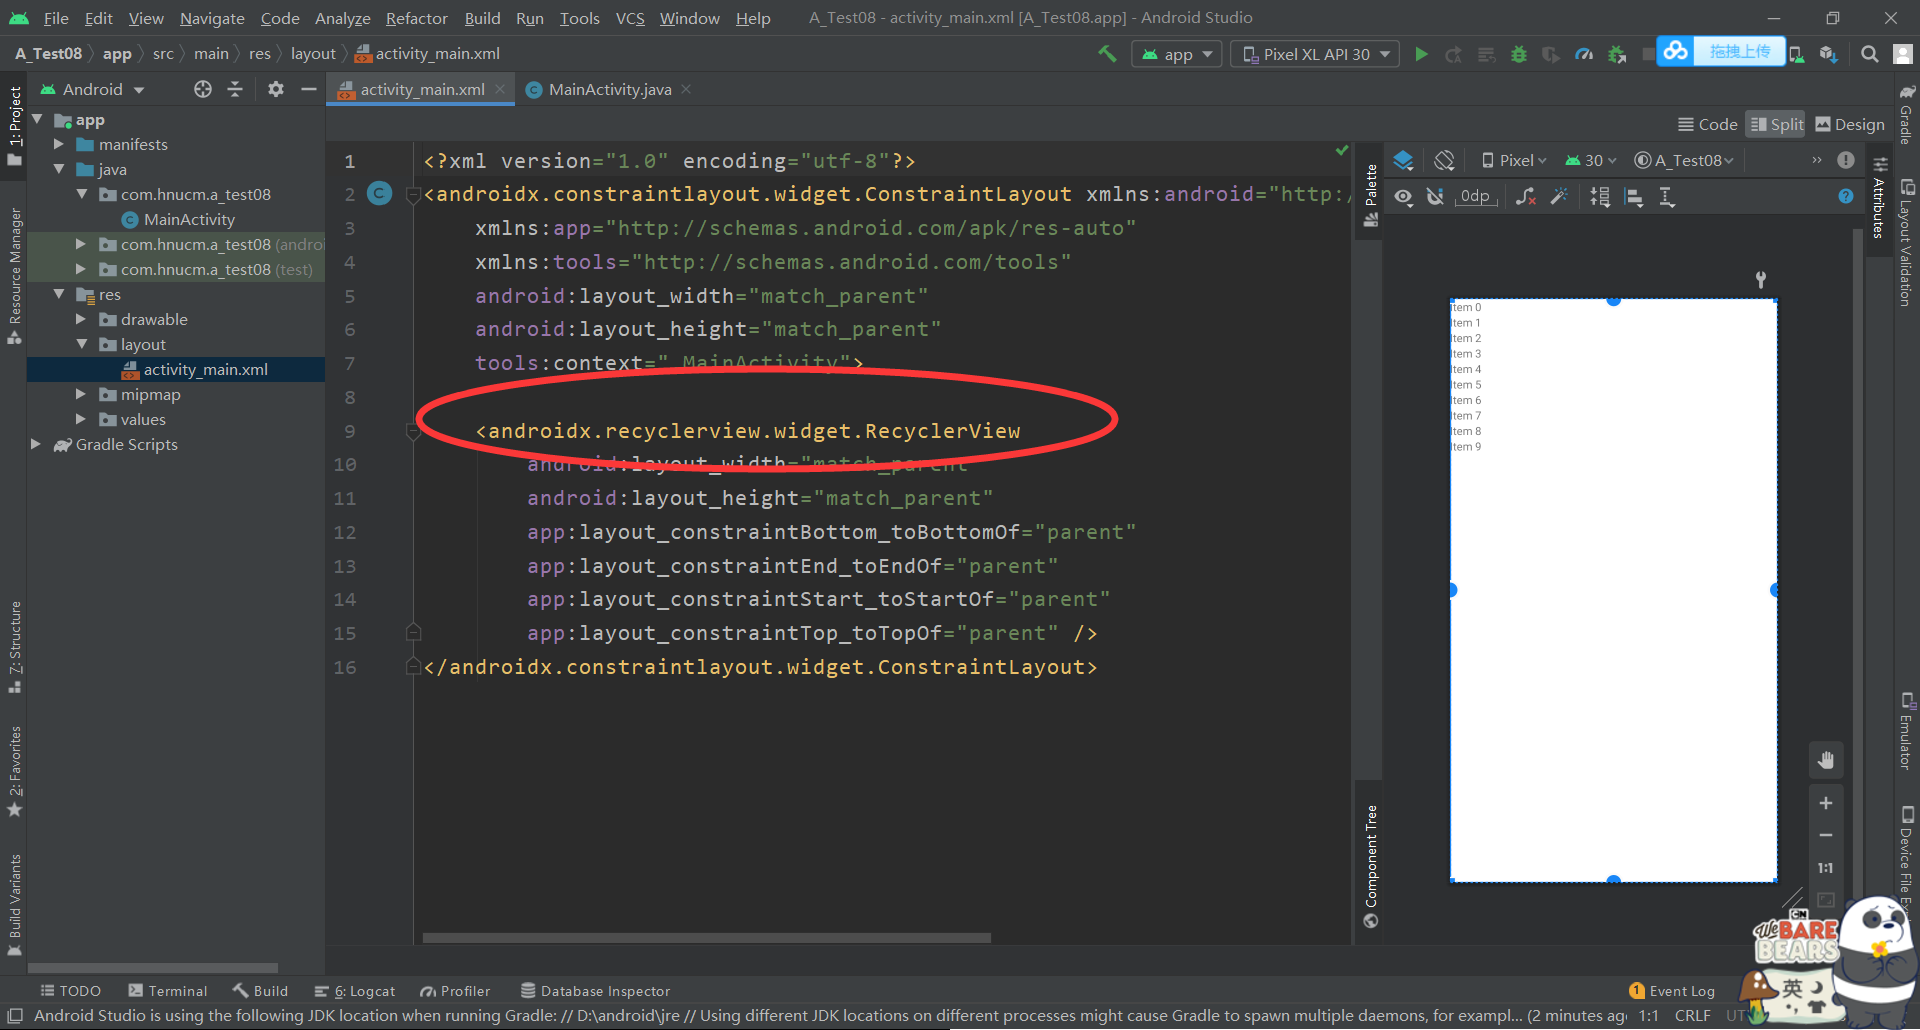Click the Make Project hammer icon
1920x1030 pixels.
point(1107,54)
